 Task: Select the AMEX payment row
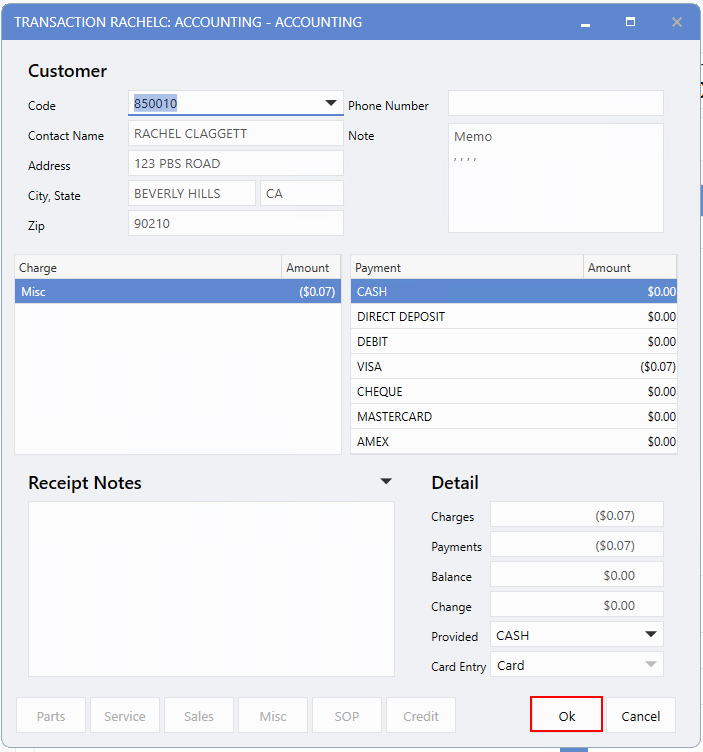(514, 442)
